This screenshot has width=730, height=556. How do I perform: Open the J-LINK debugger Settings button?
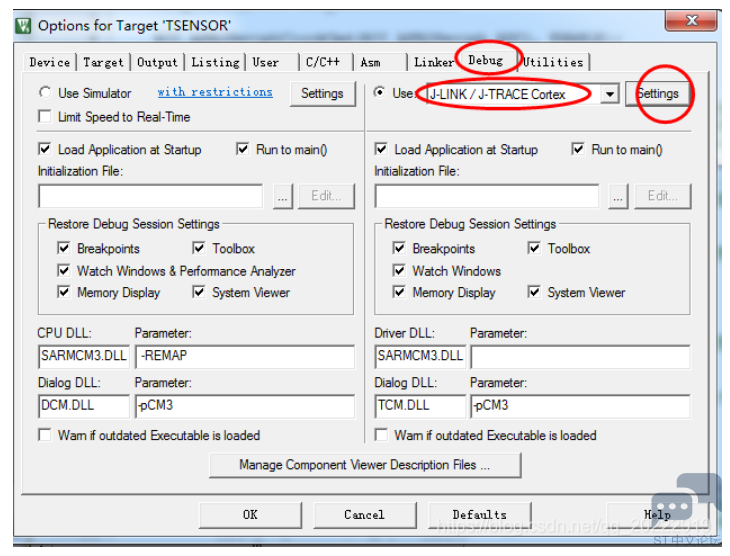(657, 94)
